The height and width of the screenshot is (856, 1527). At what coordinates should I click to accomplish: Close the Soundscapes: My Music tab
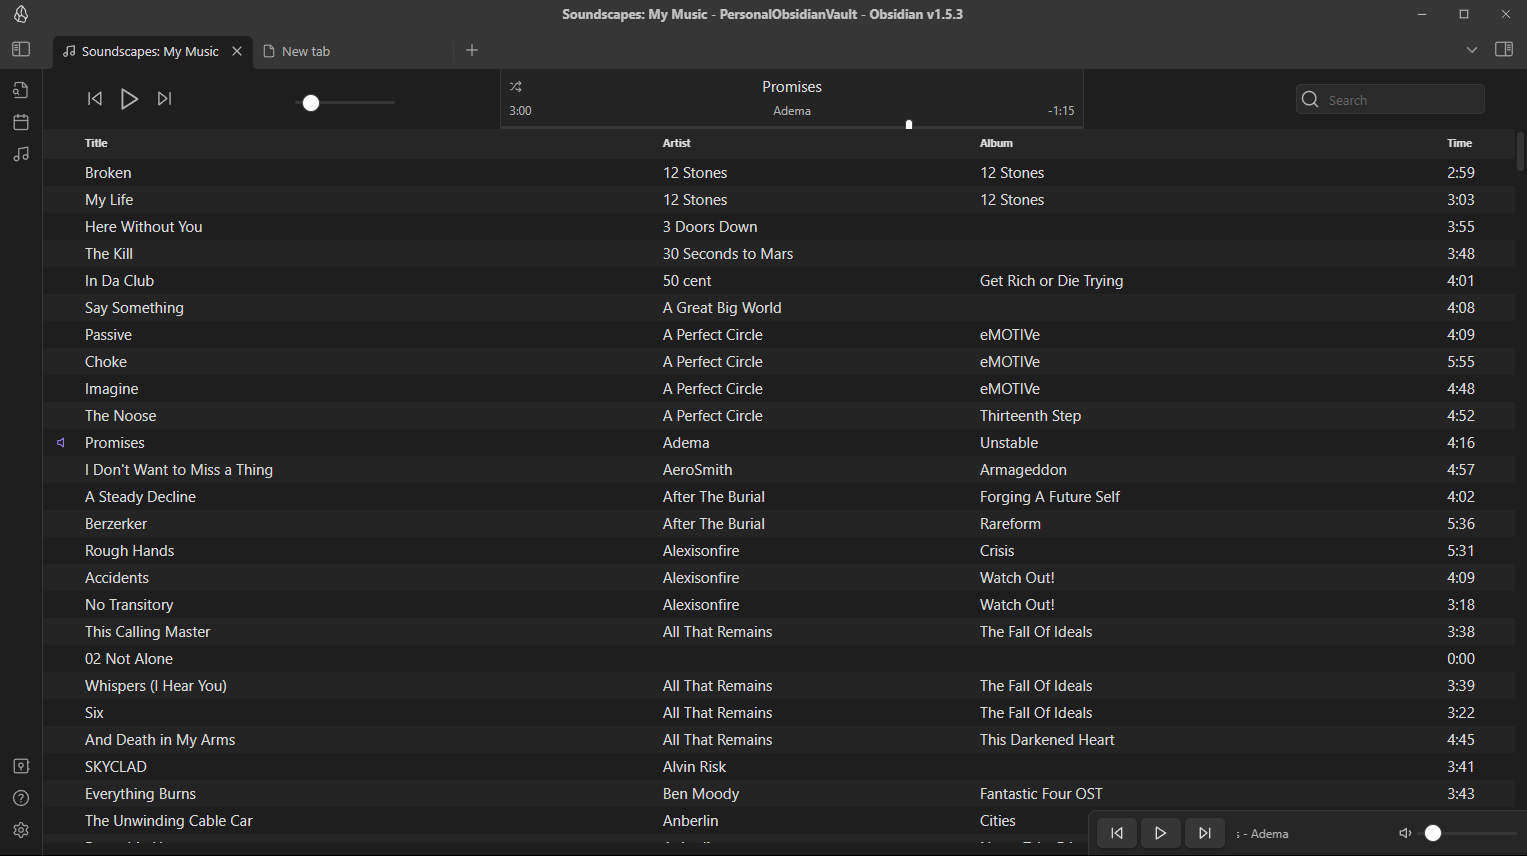point(237,51)
